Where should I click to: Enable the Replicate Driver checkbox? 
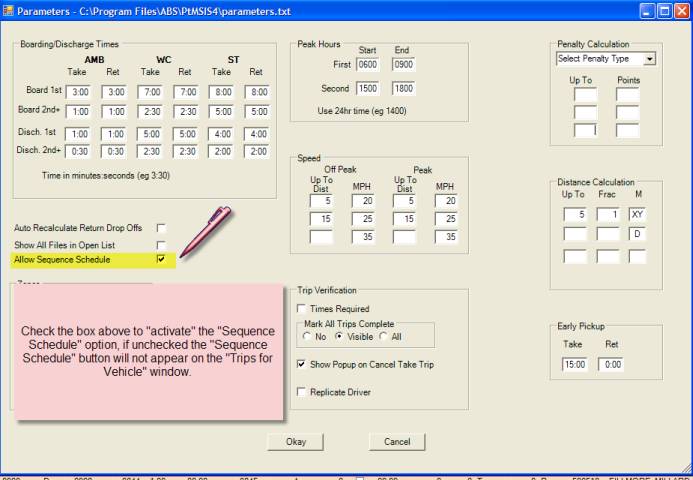click(x=303, y=392)
